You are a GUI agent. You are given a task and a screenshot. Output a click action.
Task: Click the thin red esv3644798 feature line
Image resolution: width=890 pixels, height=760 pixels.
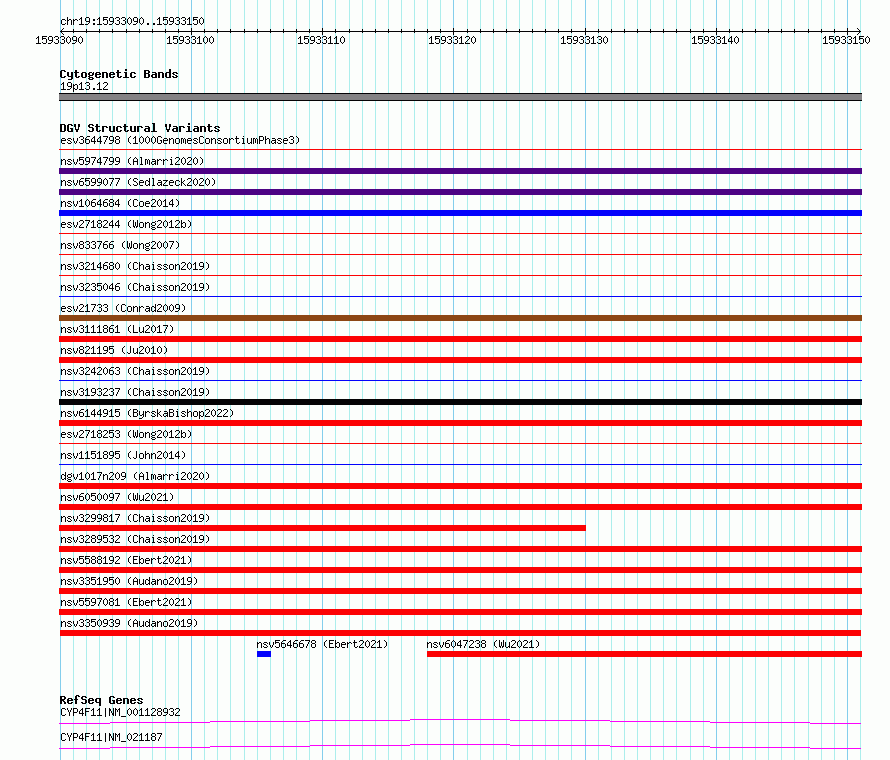[461, 150]
